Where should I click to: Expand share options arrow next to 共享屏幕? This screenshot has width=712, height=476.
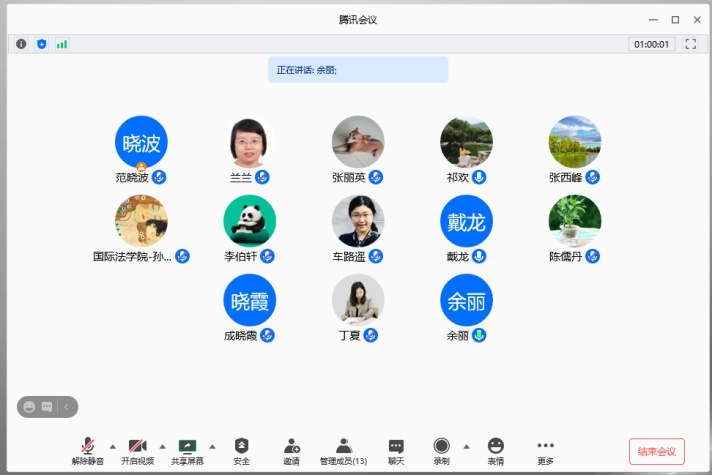pyautogui.click(x=212, y=447)
